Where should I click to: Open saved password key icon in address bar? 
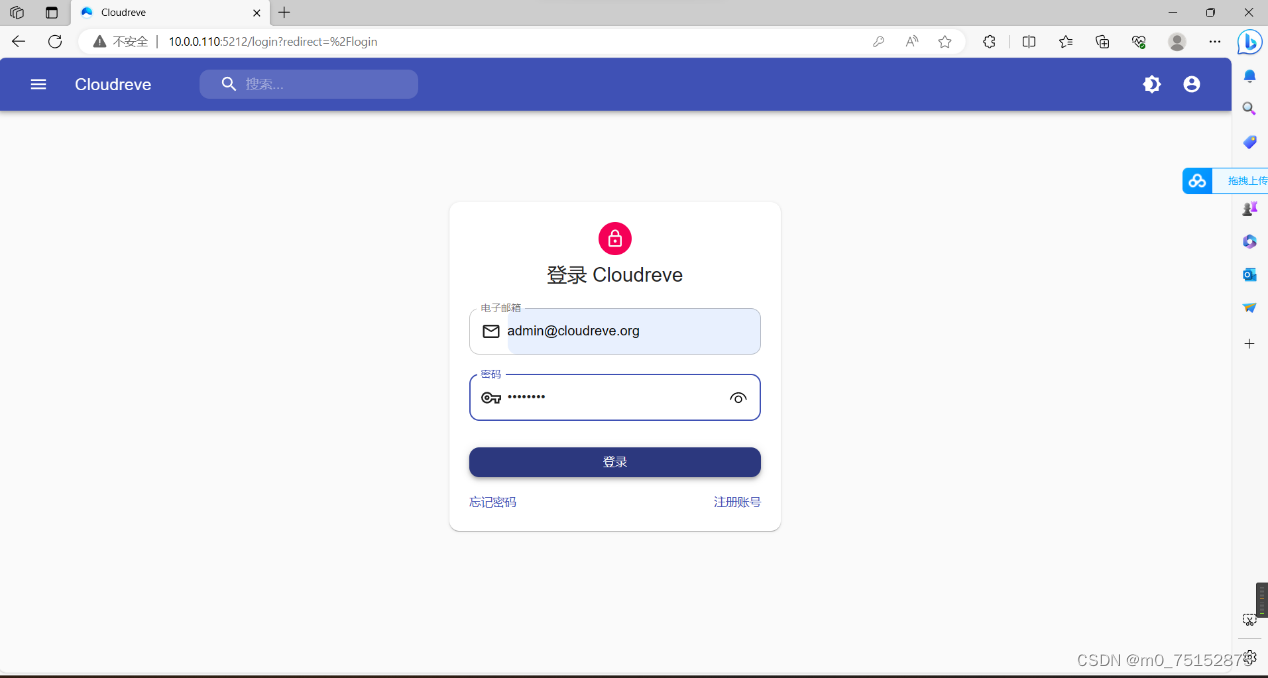click(878, 42)
